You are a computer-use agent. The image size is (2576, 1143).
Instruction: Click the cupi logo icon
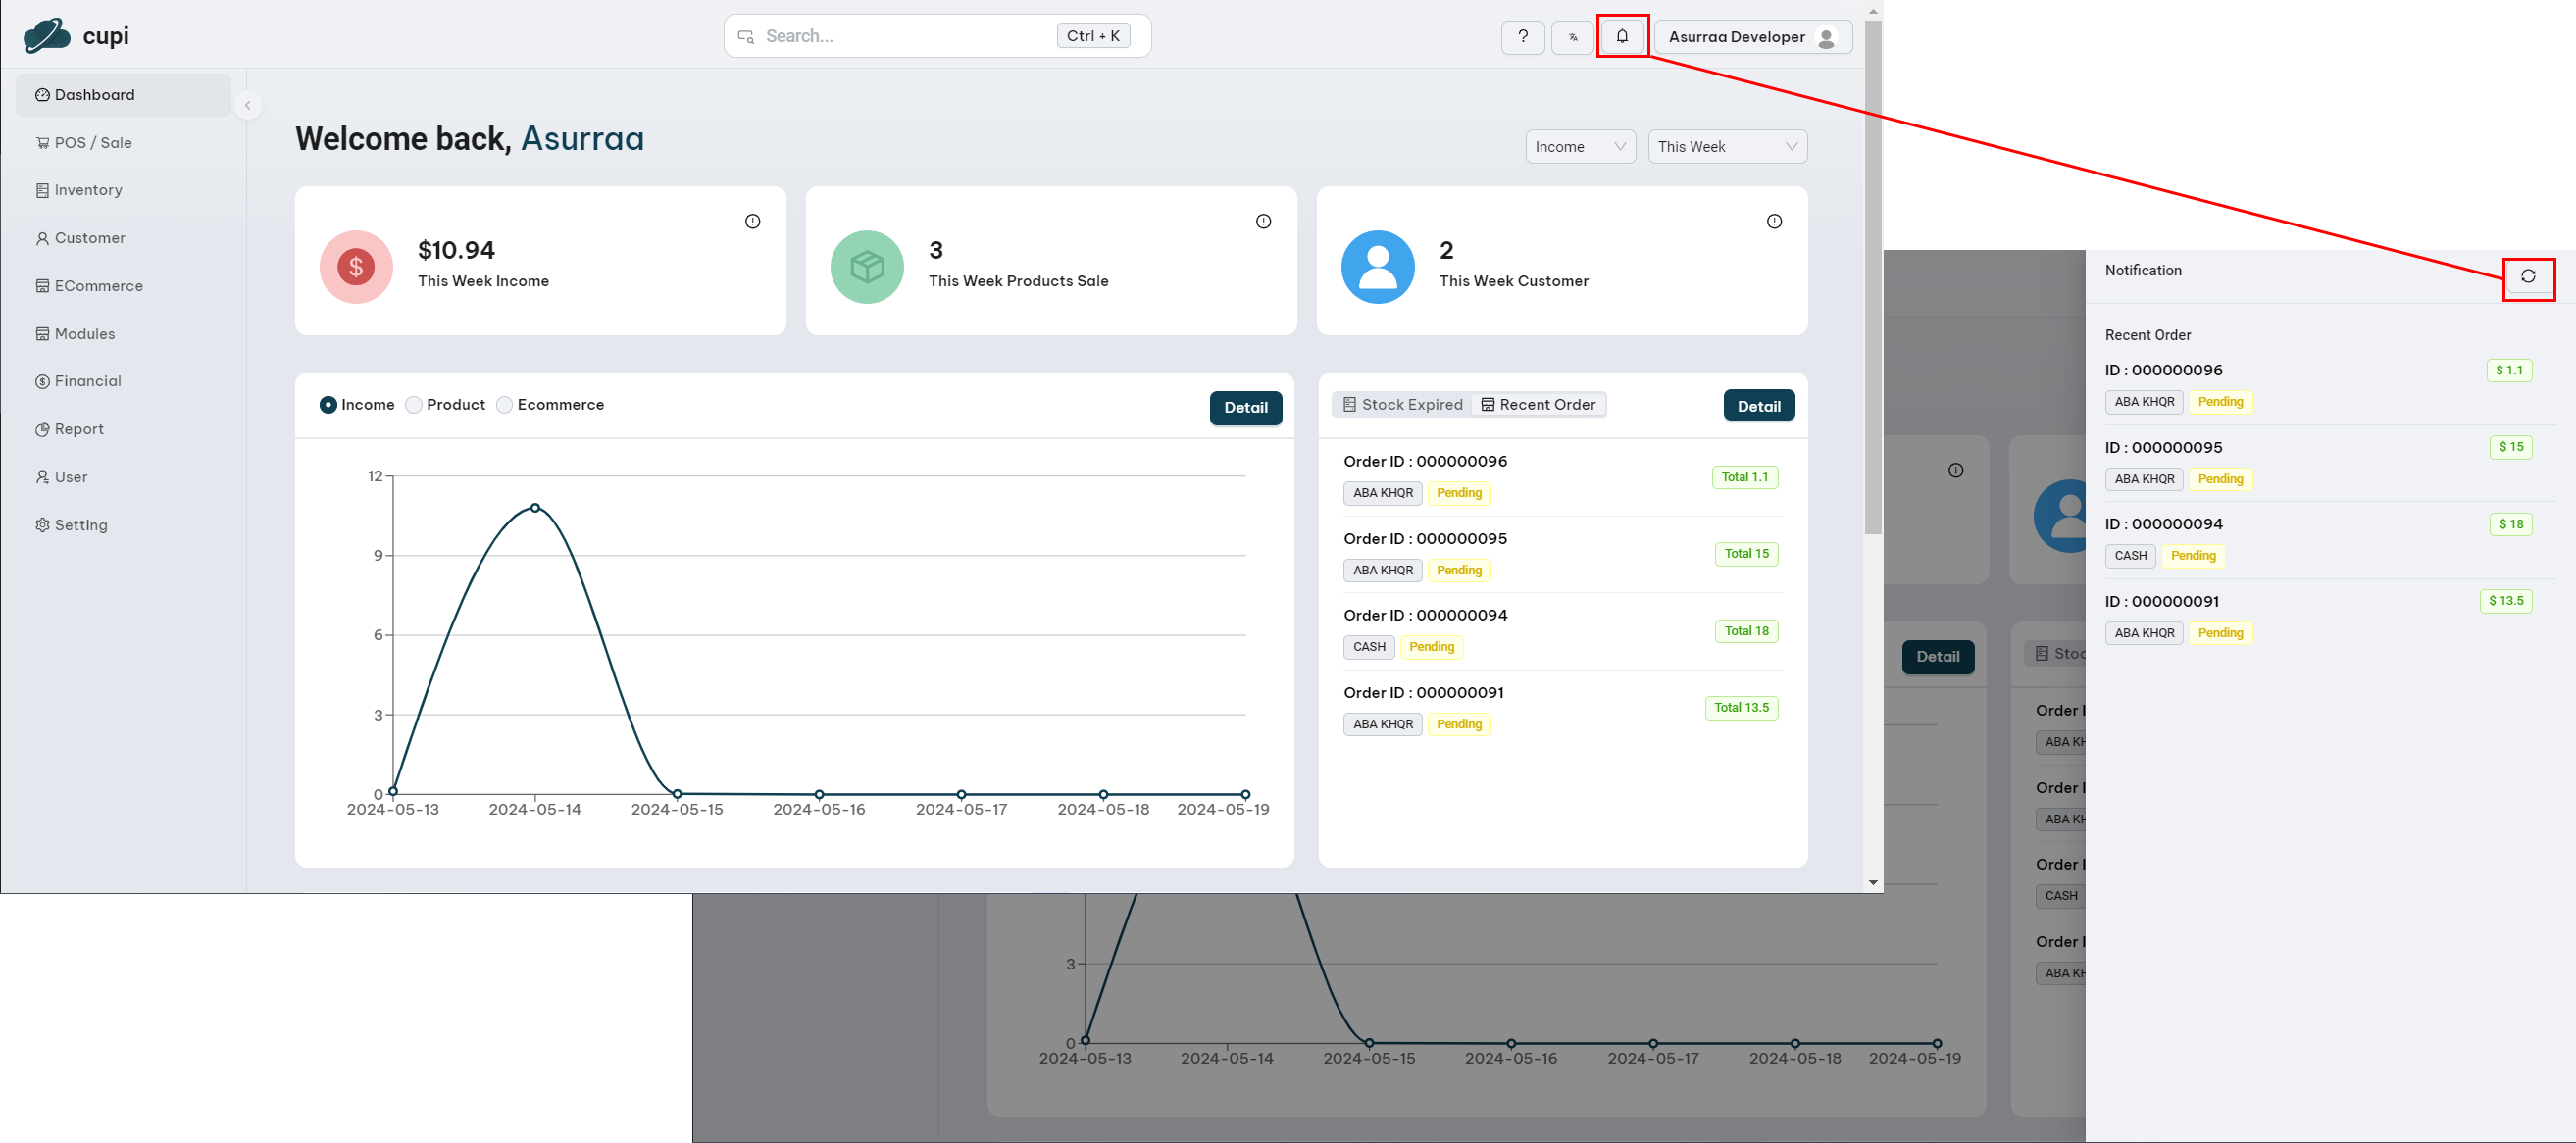click(x=47, y=36)
